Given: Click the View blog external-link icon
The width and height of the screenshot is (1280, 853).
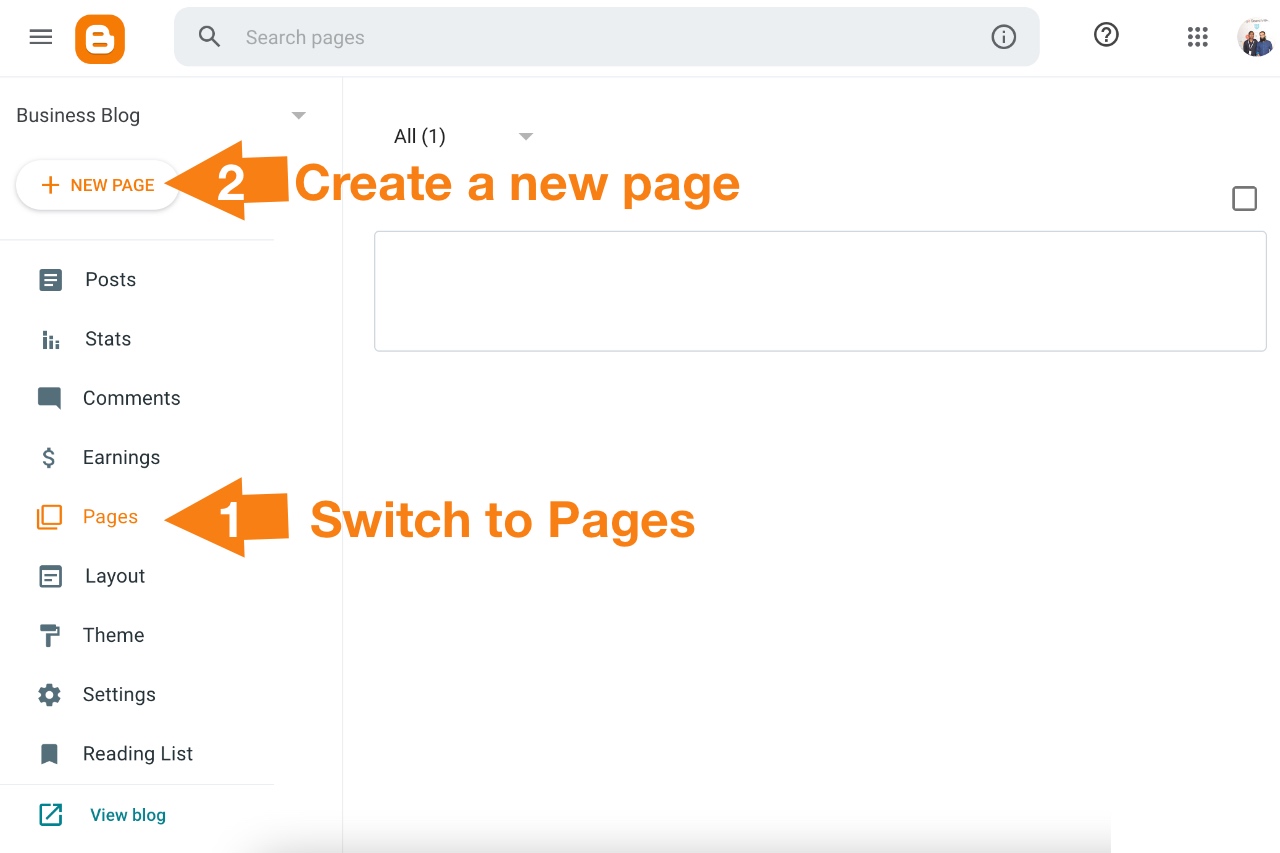Looking at the screenshot, I should [x=50, y=815].
